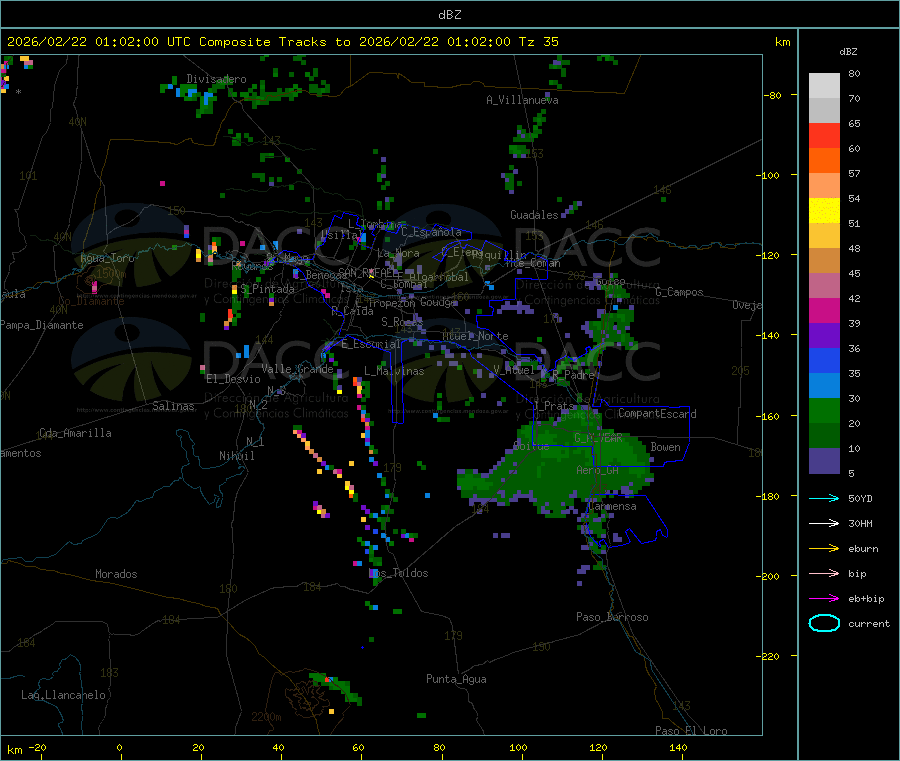Click the 'Divisadero' map label
This screenshot has width=900, height=761.
[x=216, y=79]
